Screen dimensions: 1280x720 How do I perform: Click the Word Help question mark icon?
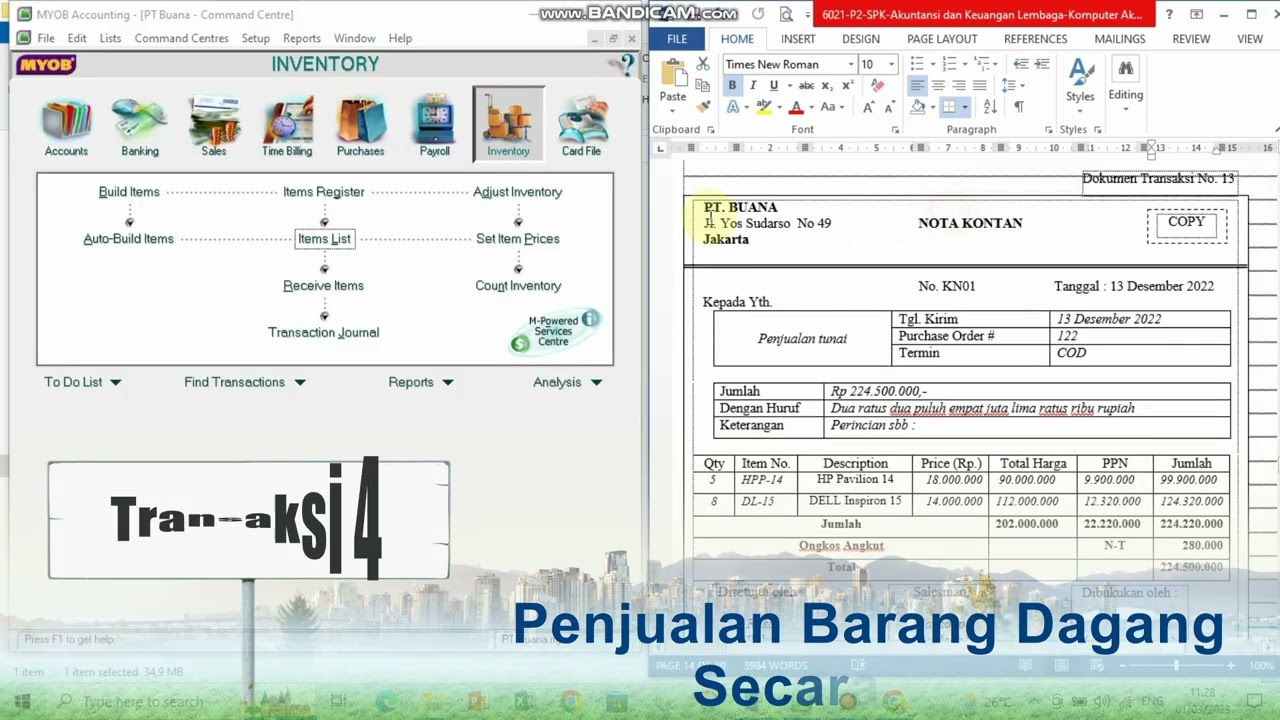(1170, 15)
